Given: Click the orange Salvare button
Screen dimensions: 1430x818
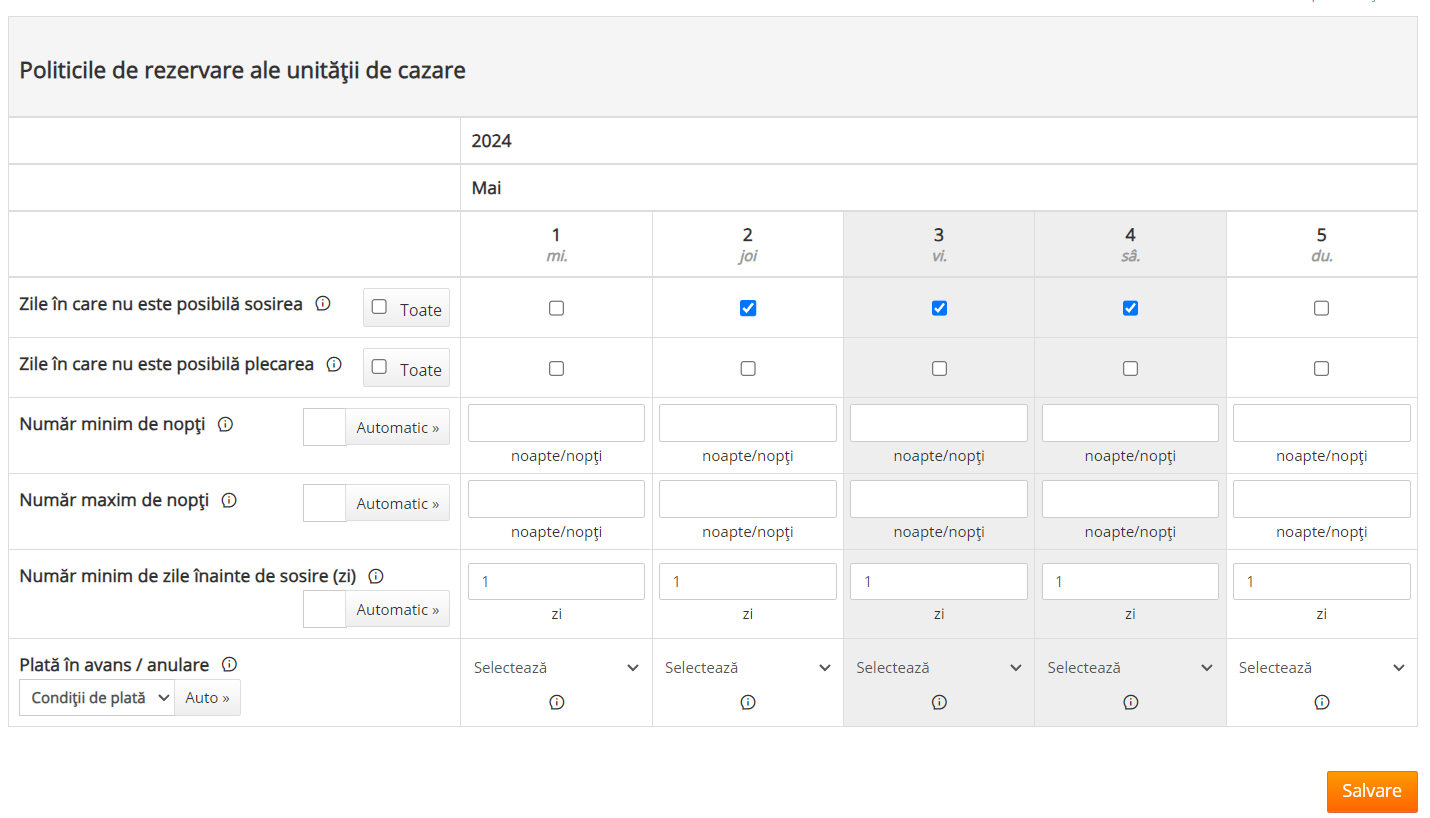Looking at the screenshot, I should tap(1371, 791).
